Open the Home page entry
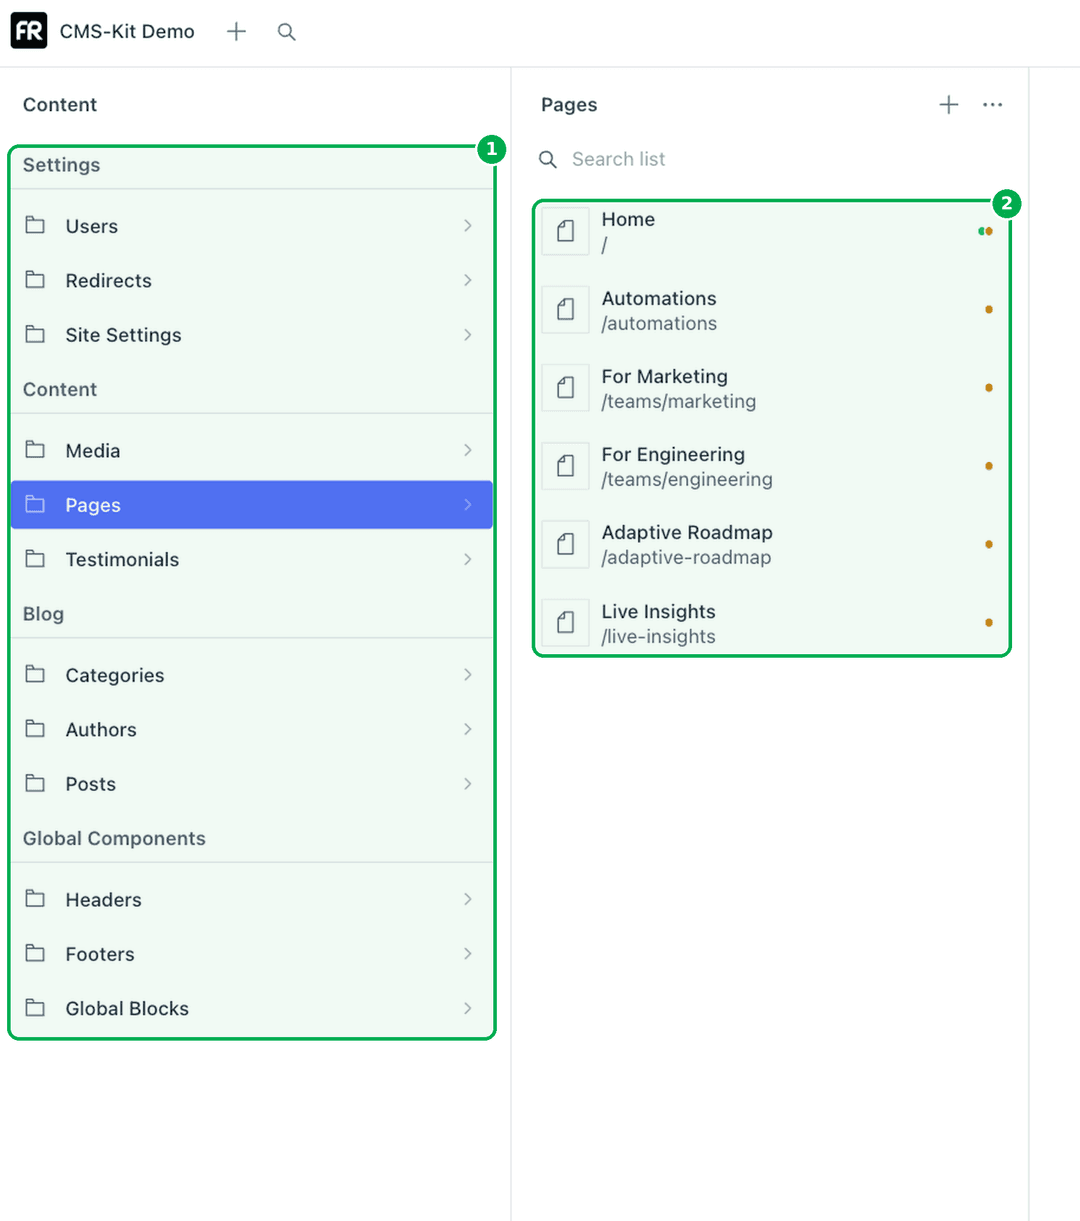 (x=772, y=231)
